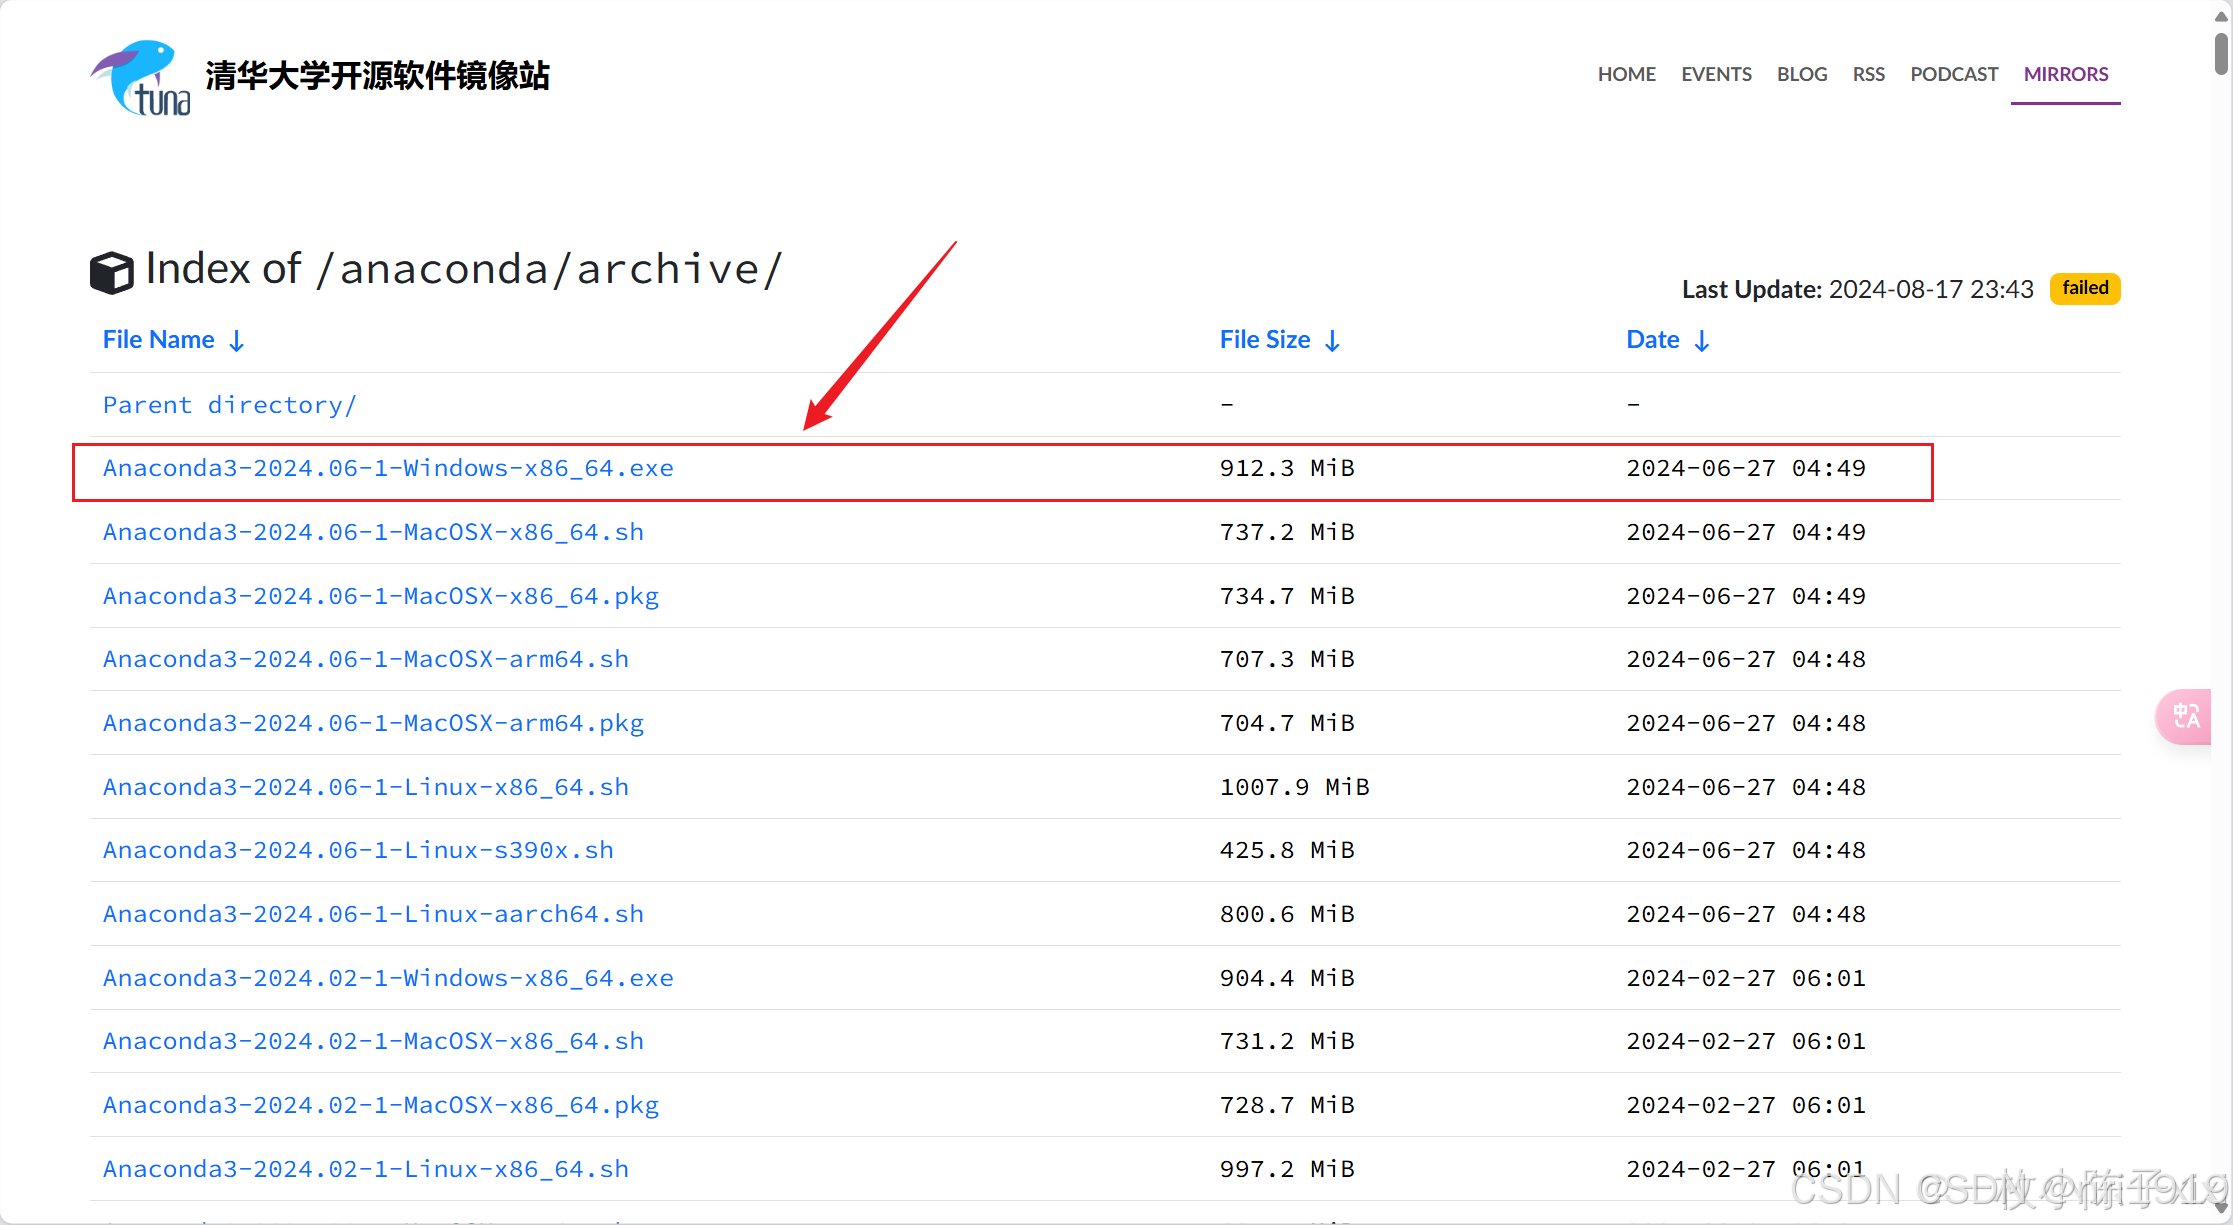Sort by Date arrow icon

tap(1702, 341)
